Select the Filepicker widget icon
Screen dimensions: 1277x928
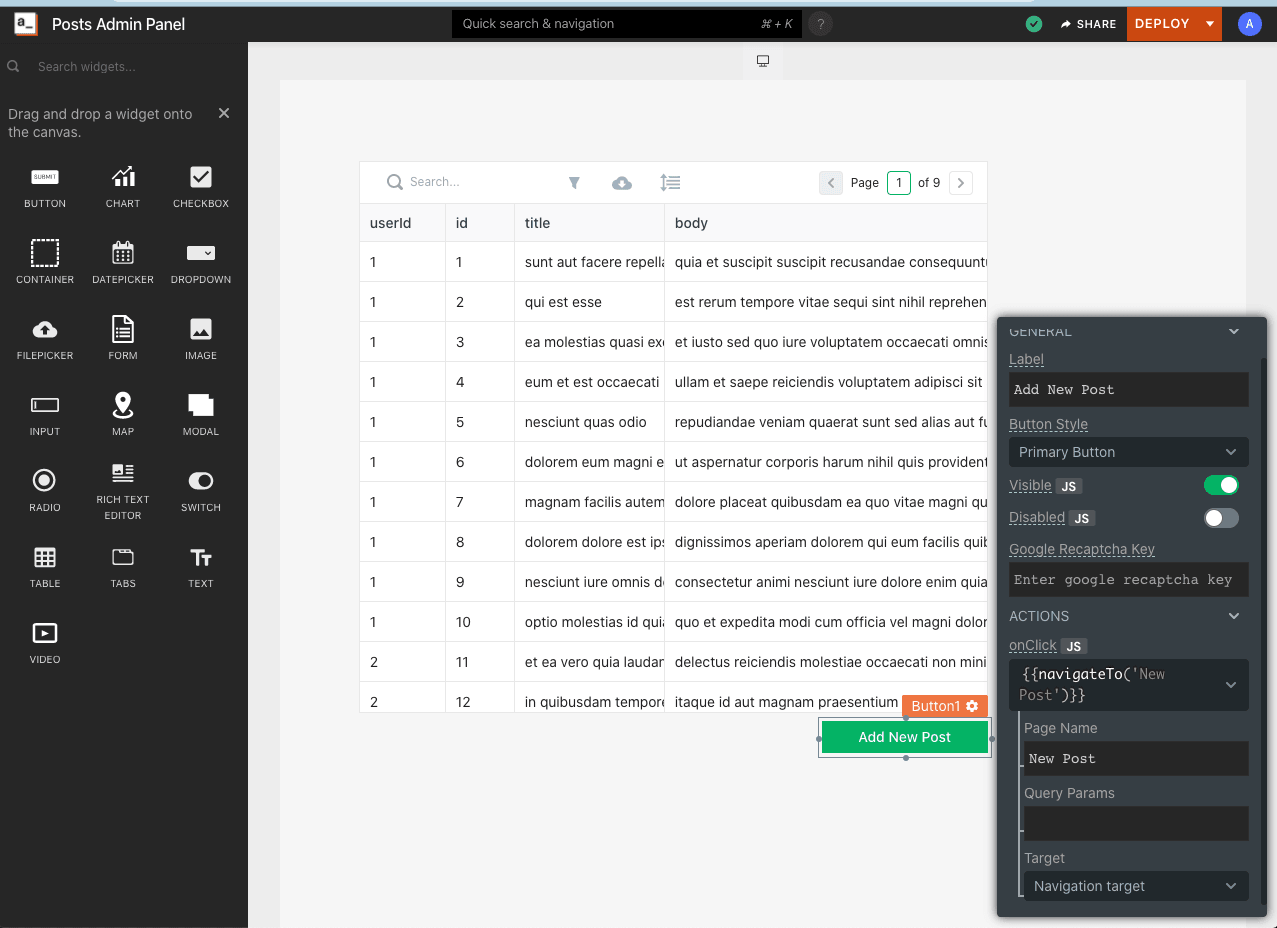[x=45, y=329]
